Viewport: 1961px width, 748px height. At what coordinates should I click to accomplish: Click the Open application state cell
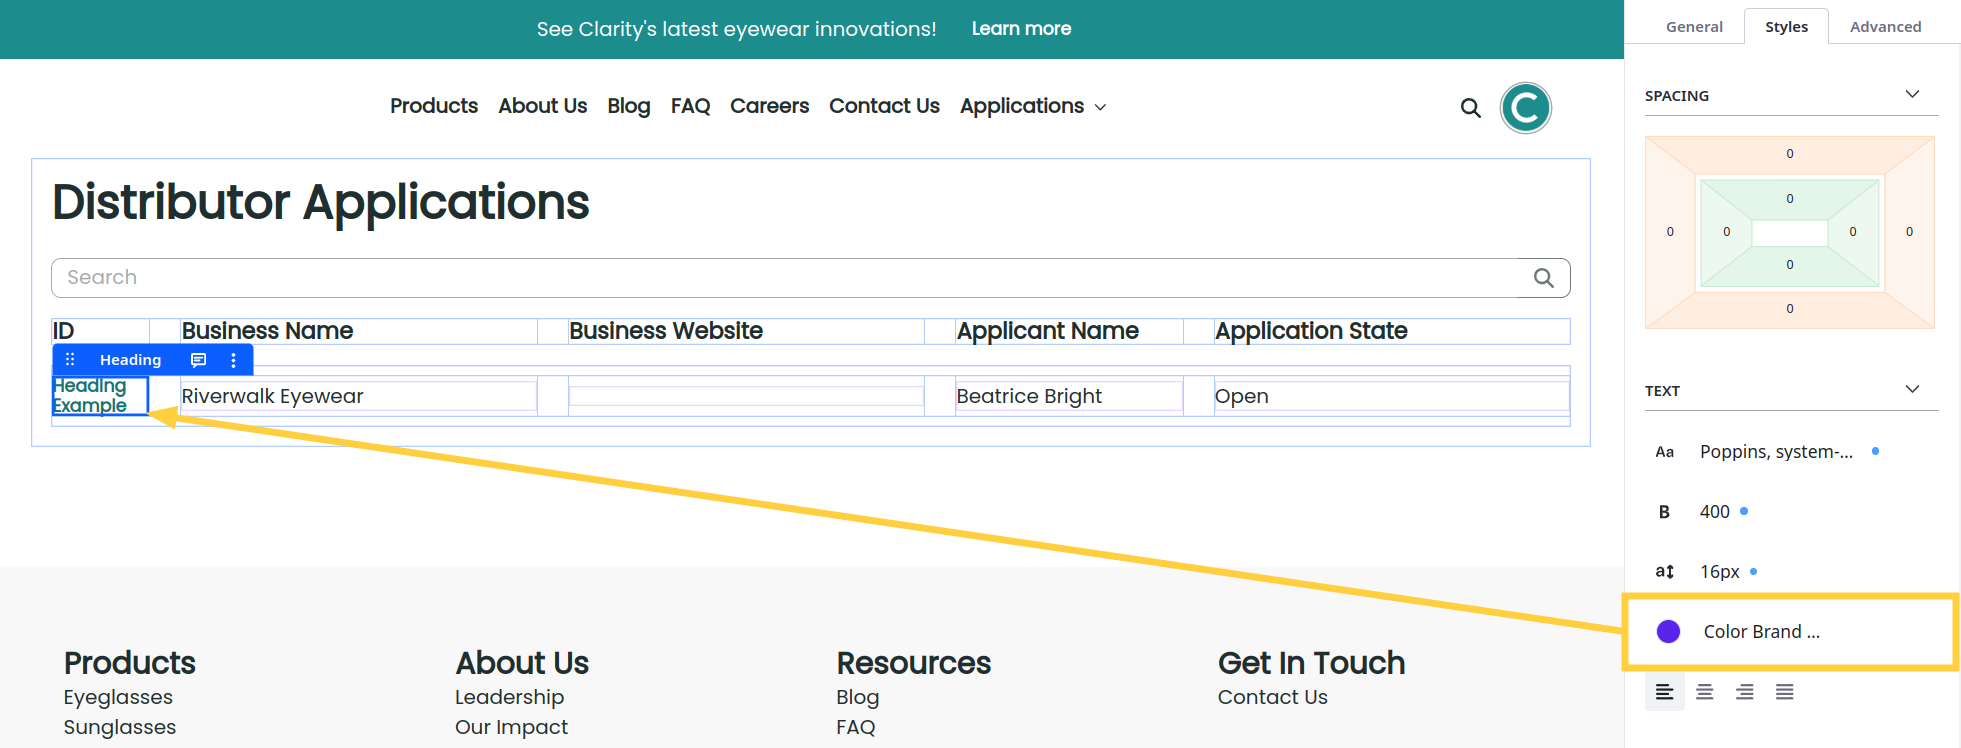click(1391, 396)
